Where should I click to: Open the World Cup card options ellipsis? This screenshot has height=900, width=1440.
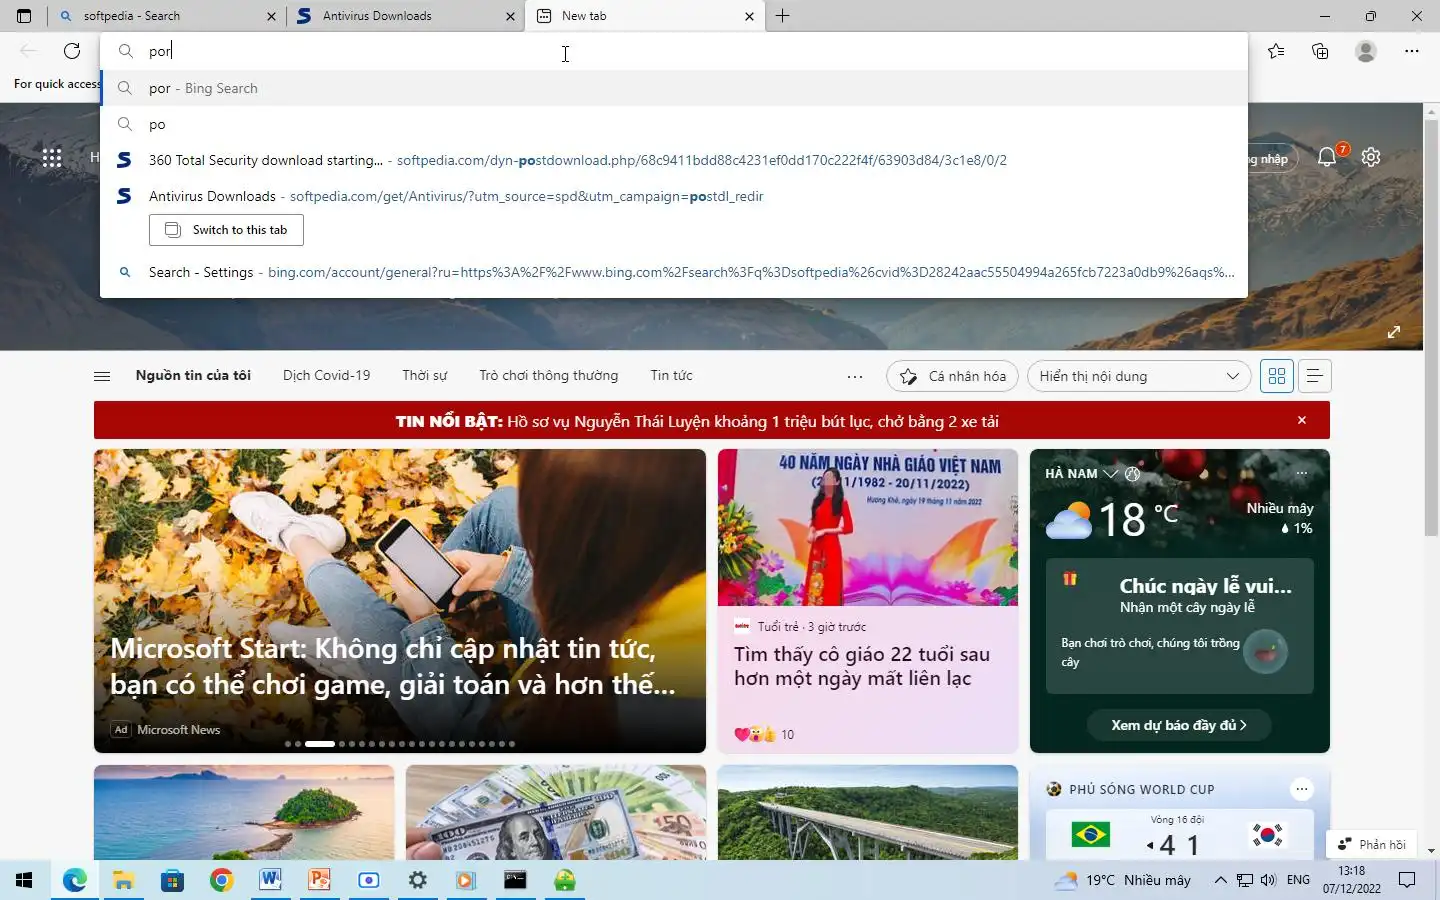pos(1302,789)
